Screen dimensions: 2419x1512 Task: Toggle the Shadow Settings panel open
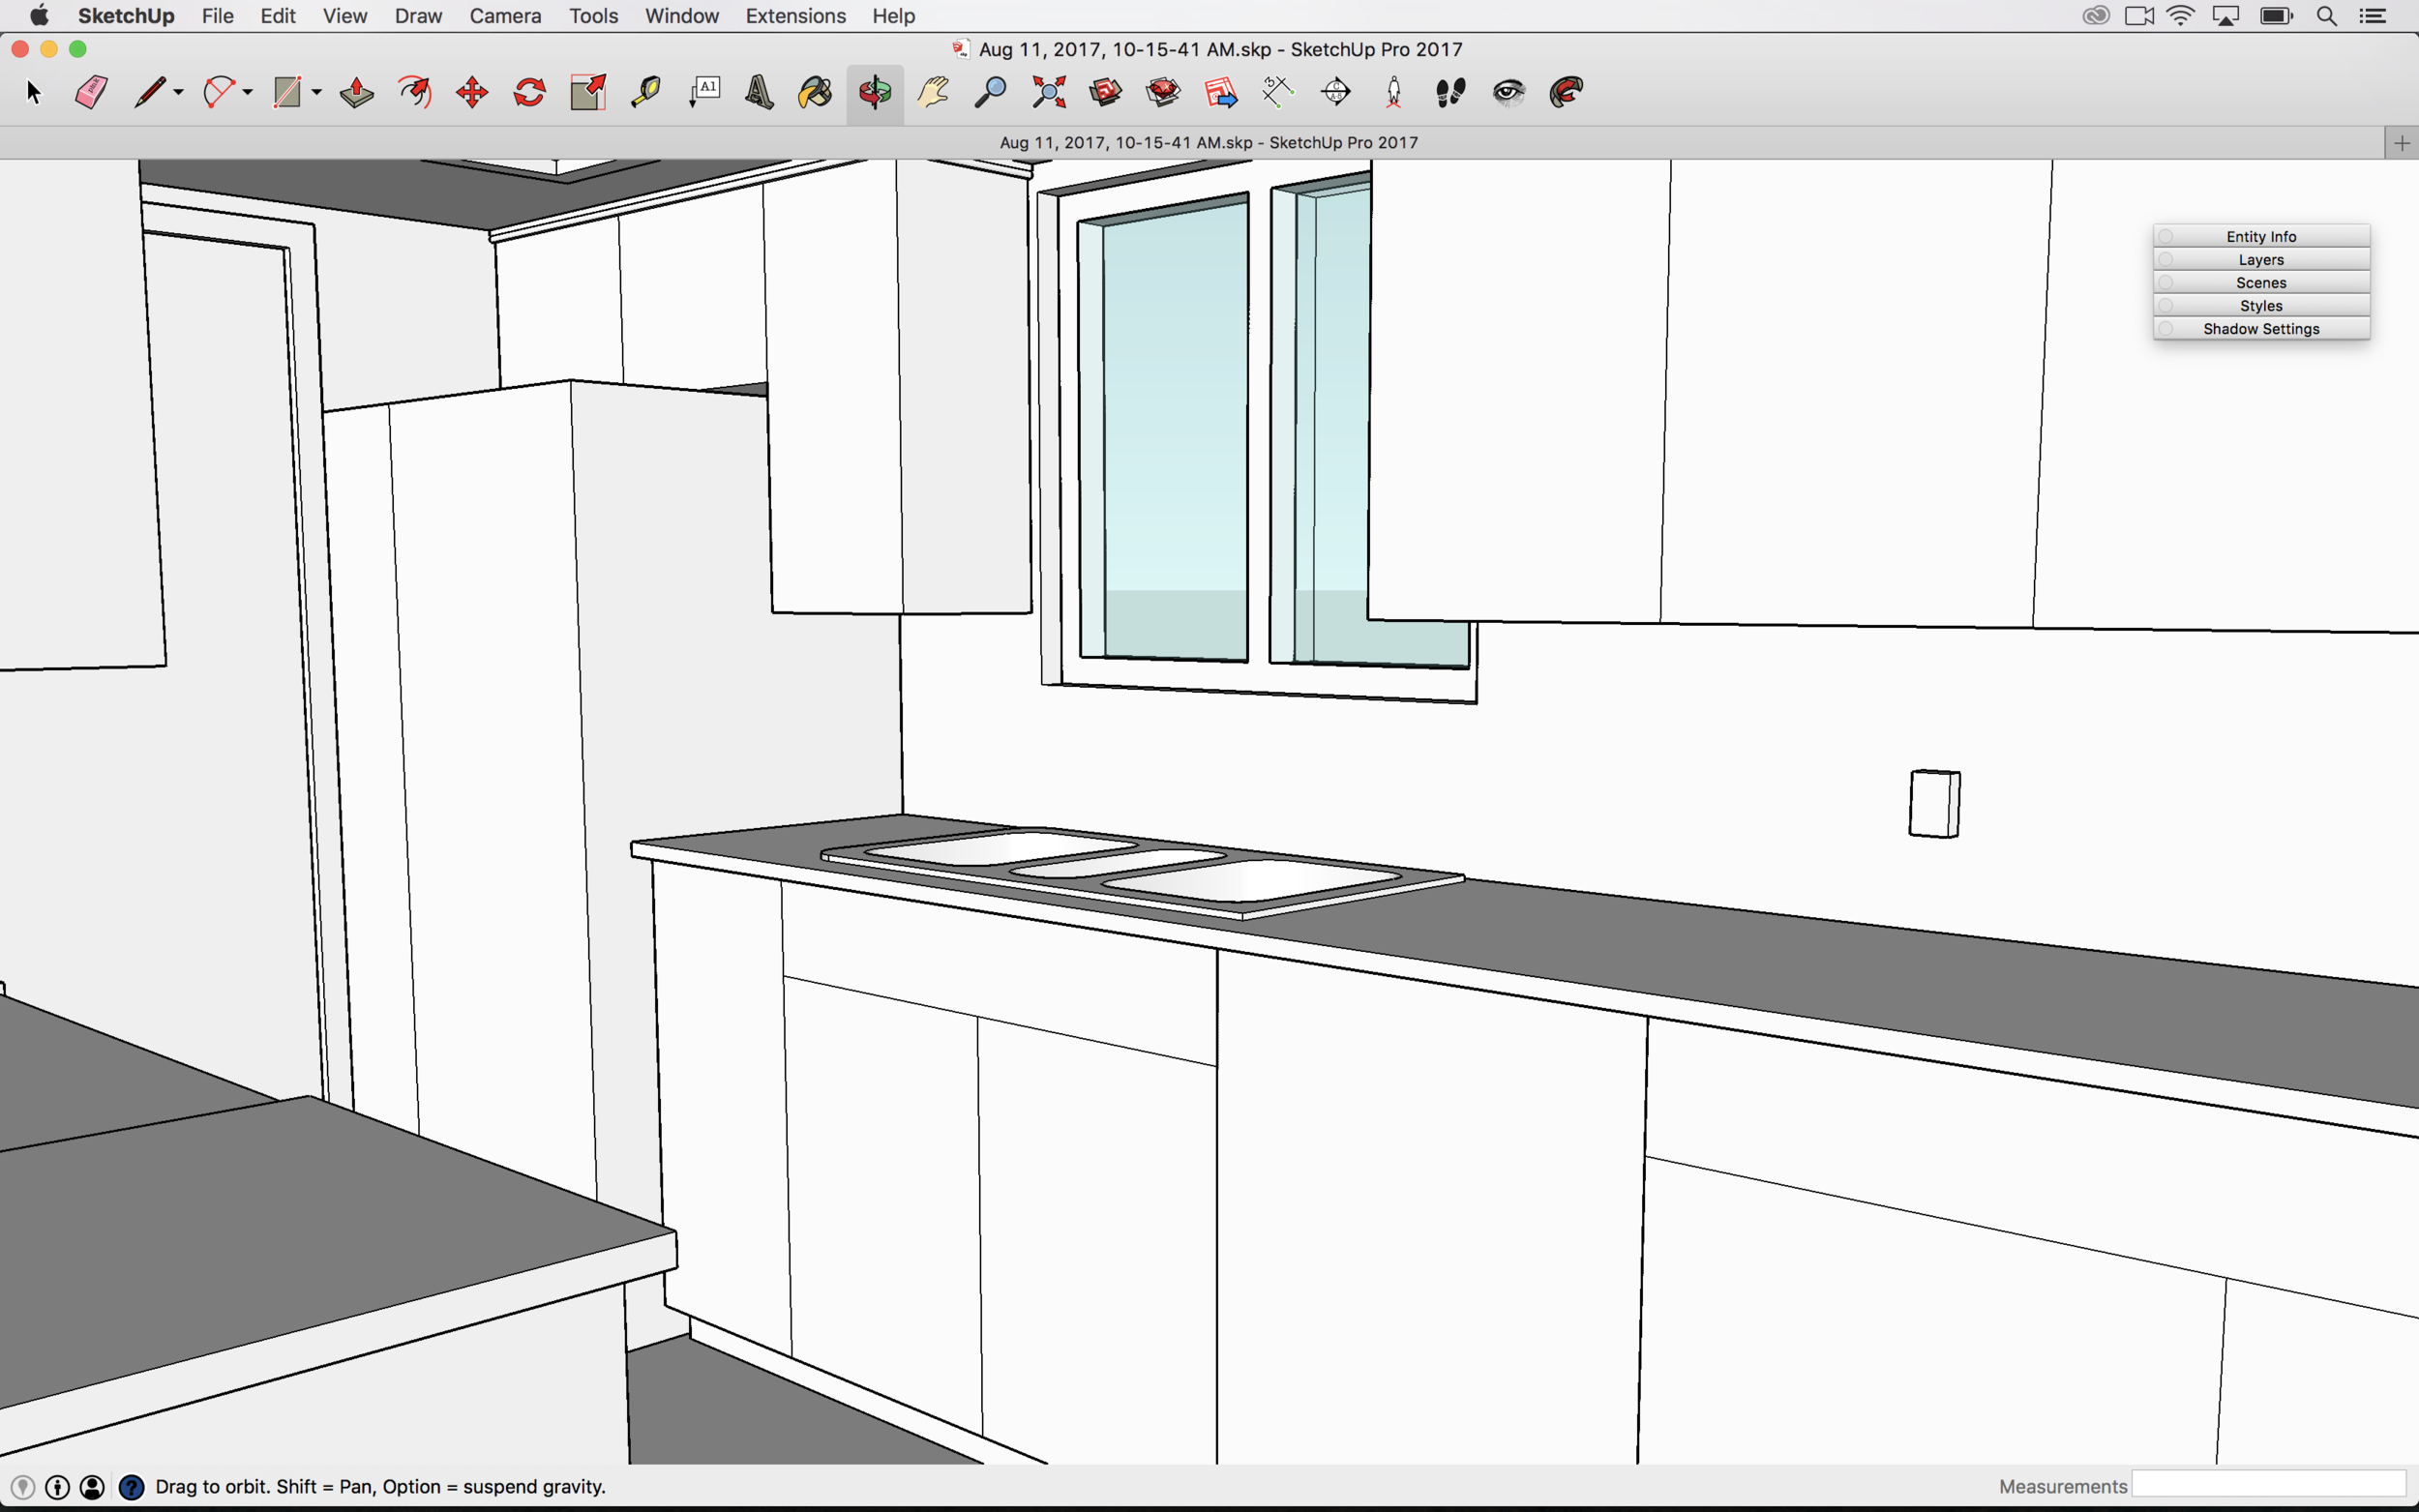[2260, 328]
